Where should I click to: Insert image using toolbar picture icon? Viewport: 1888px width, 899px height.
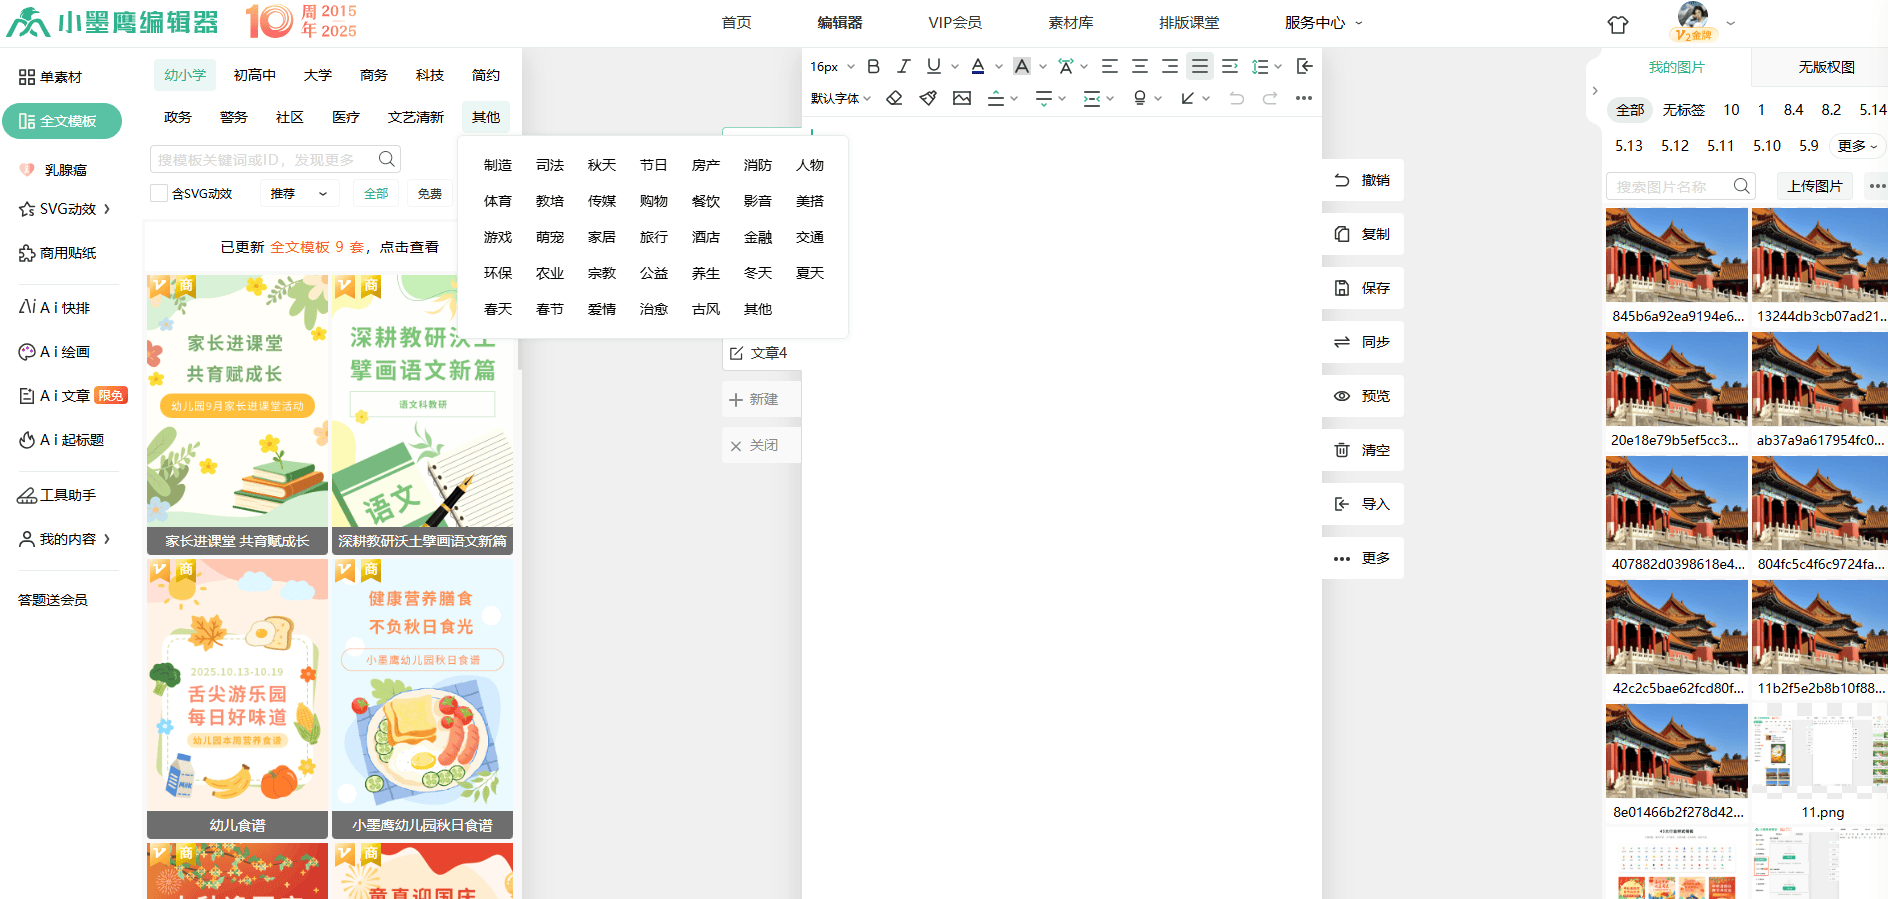pyautogui.click(x=962, y=98)
